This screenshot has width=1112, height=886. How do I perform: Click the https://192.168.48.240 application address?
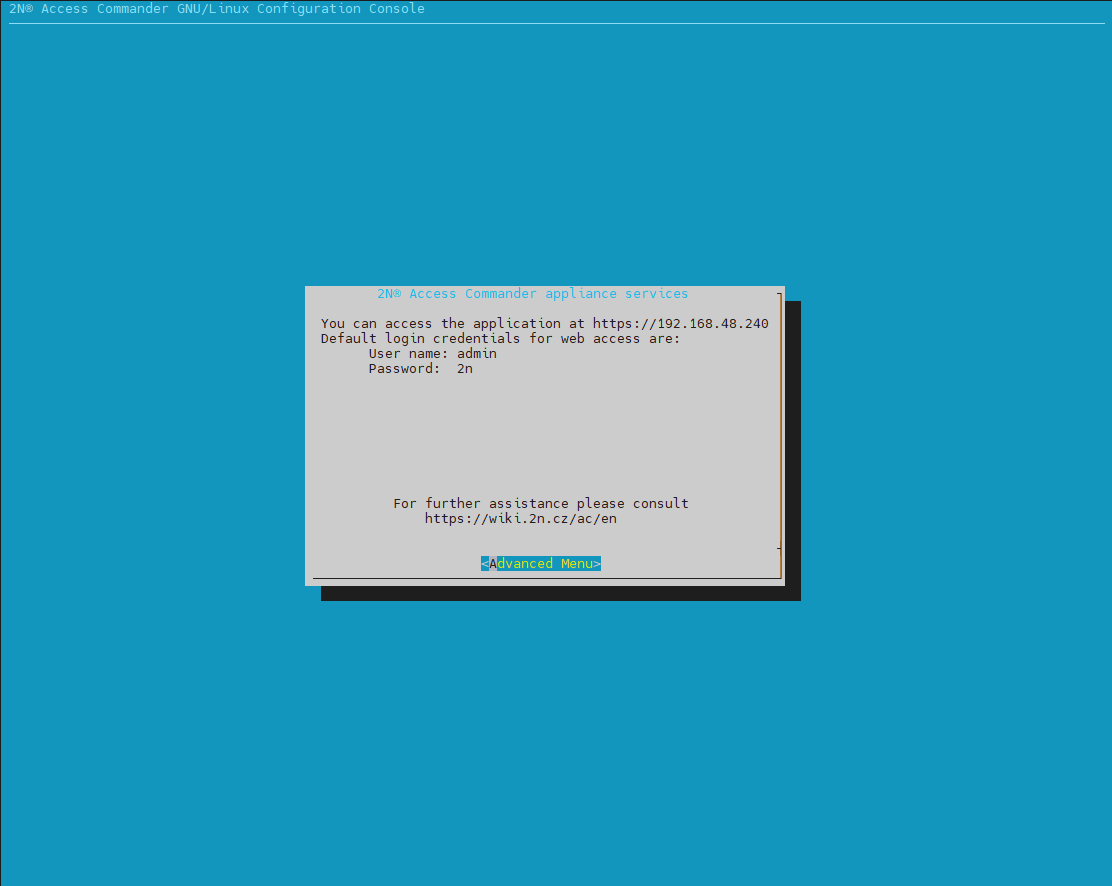coord(681,323)
